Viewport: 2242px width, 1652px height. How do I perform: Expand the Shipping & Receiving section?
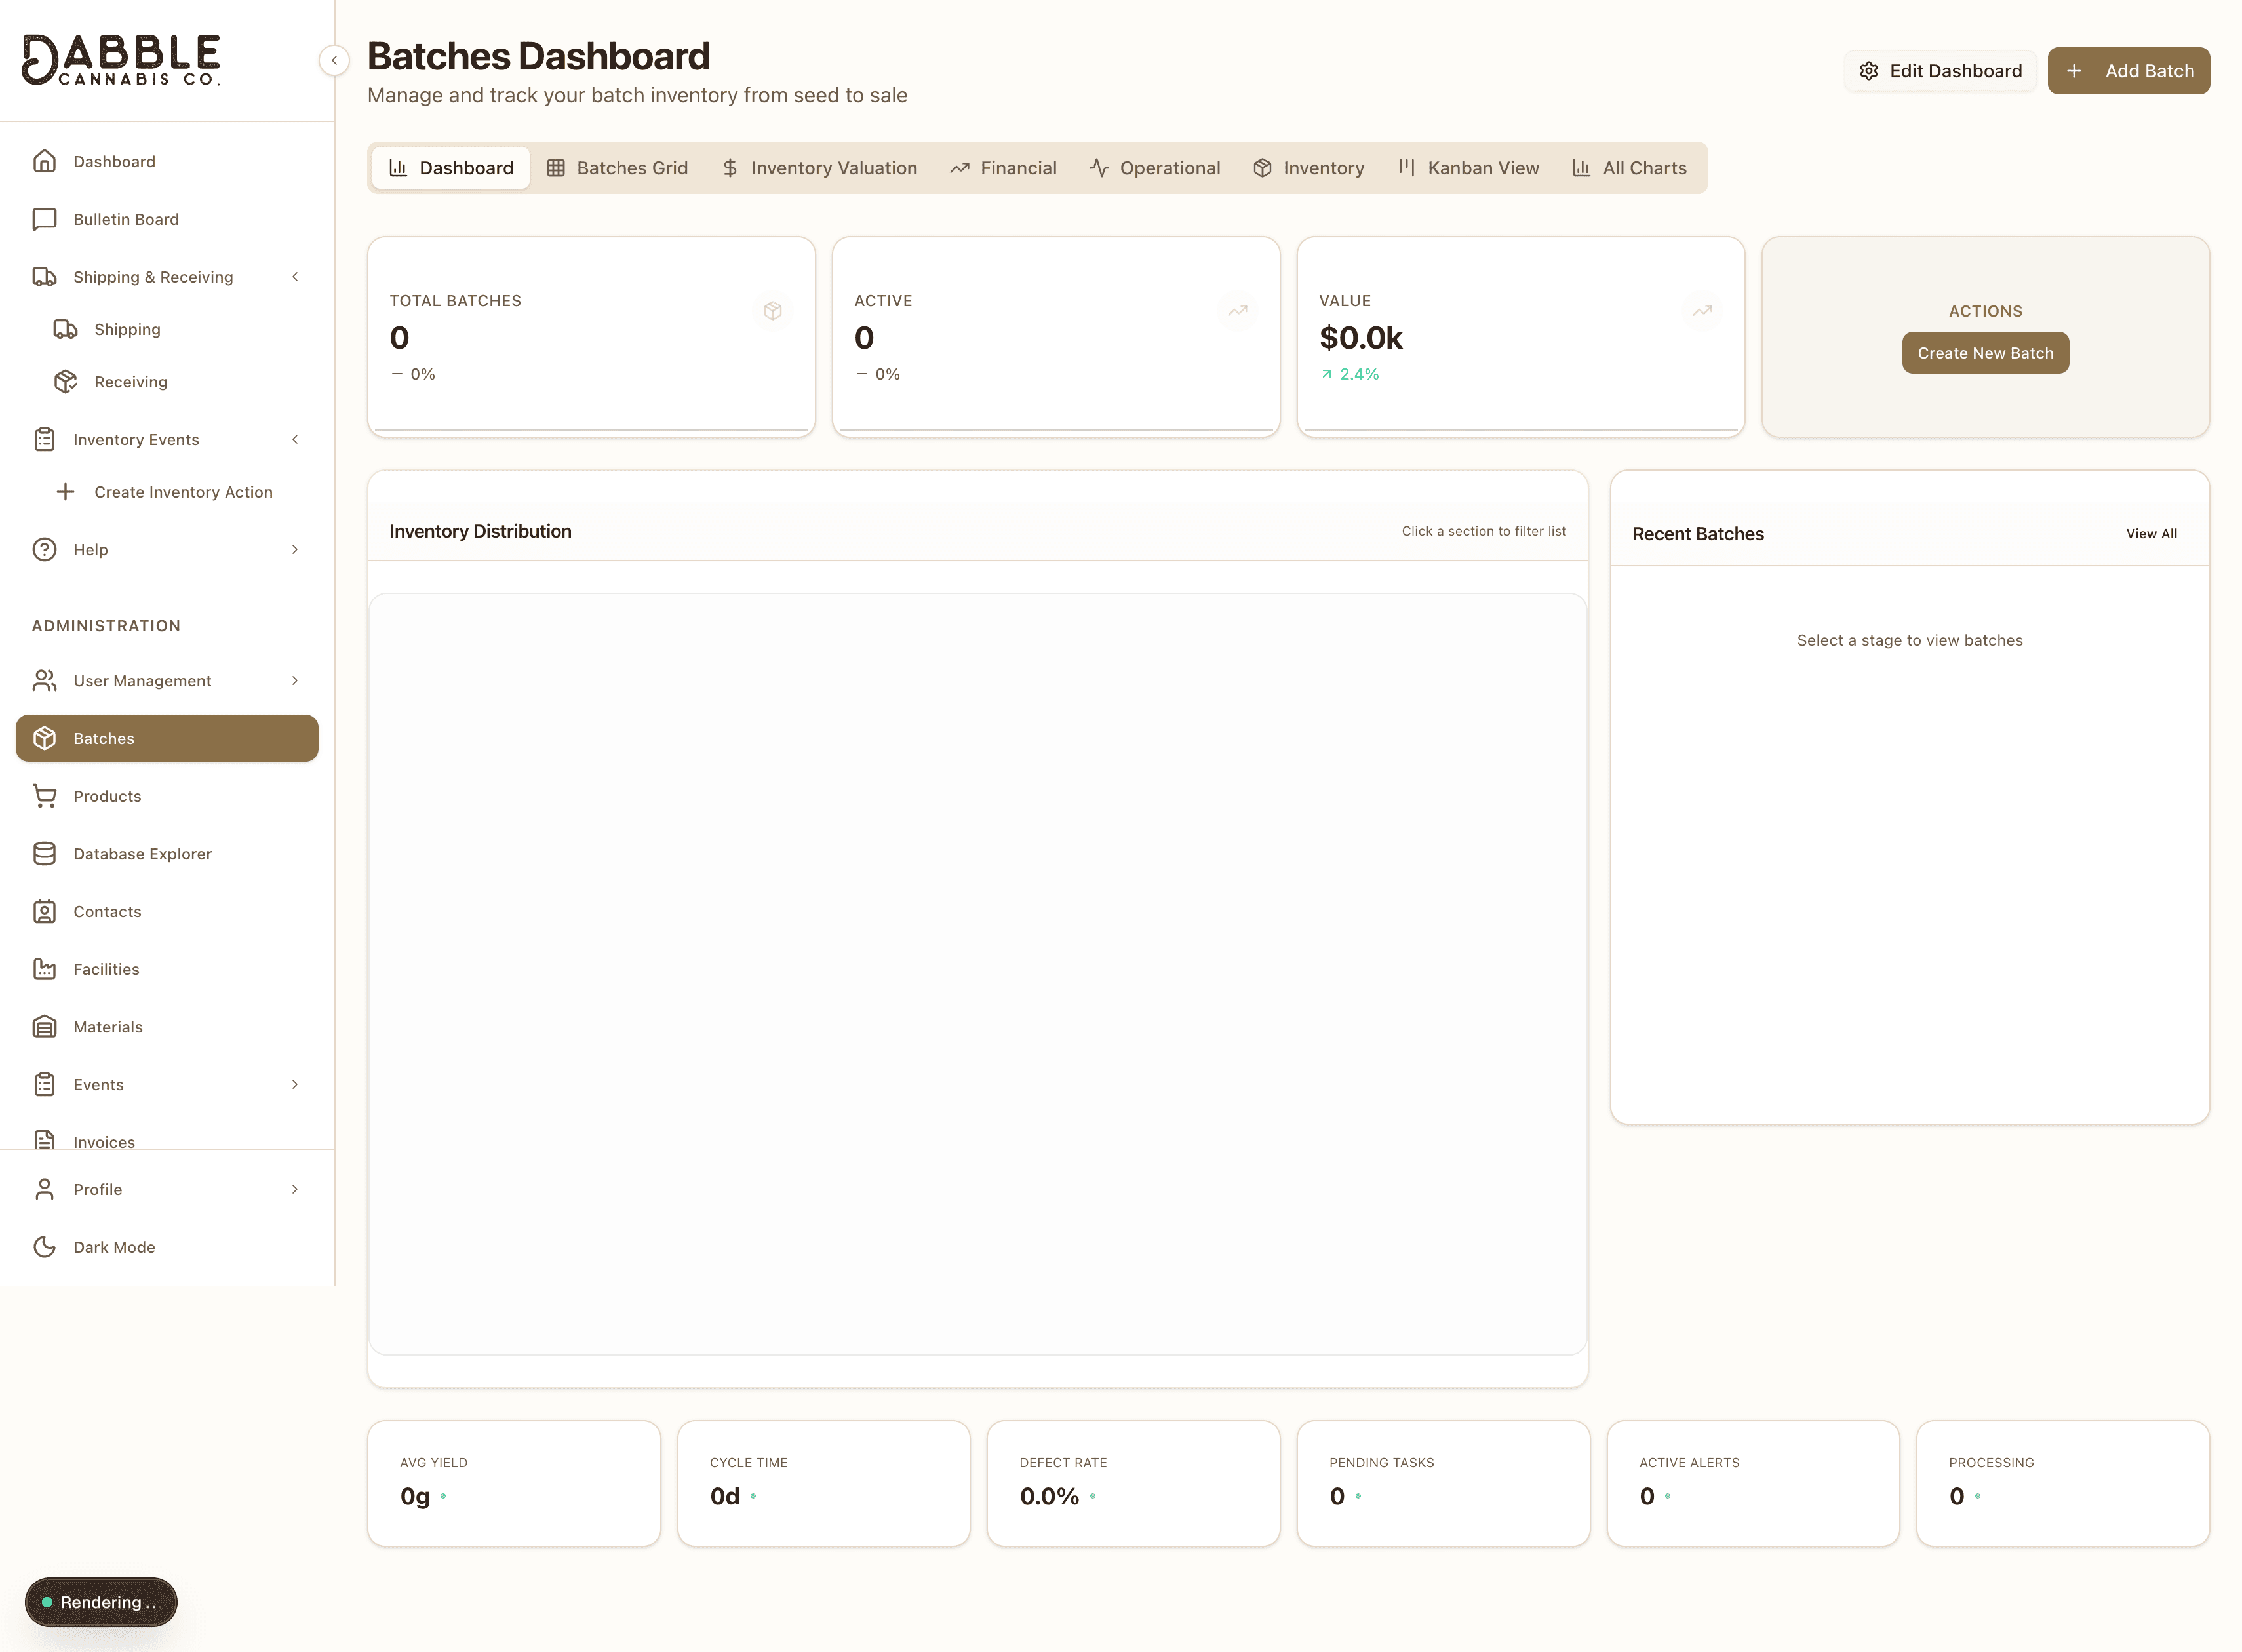pyautogui.click(x=295, y=276)
